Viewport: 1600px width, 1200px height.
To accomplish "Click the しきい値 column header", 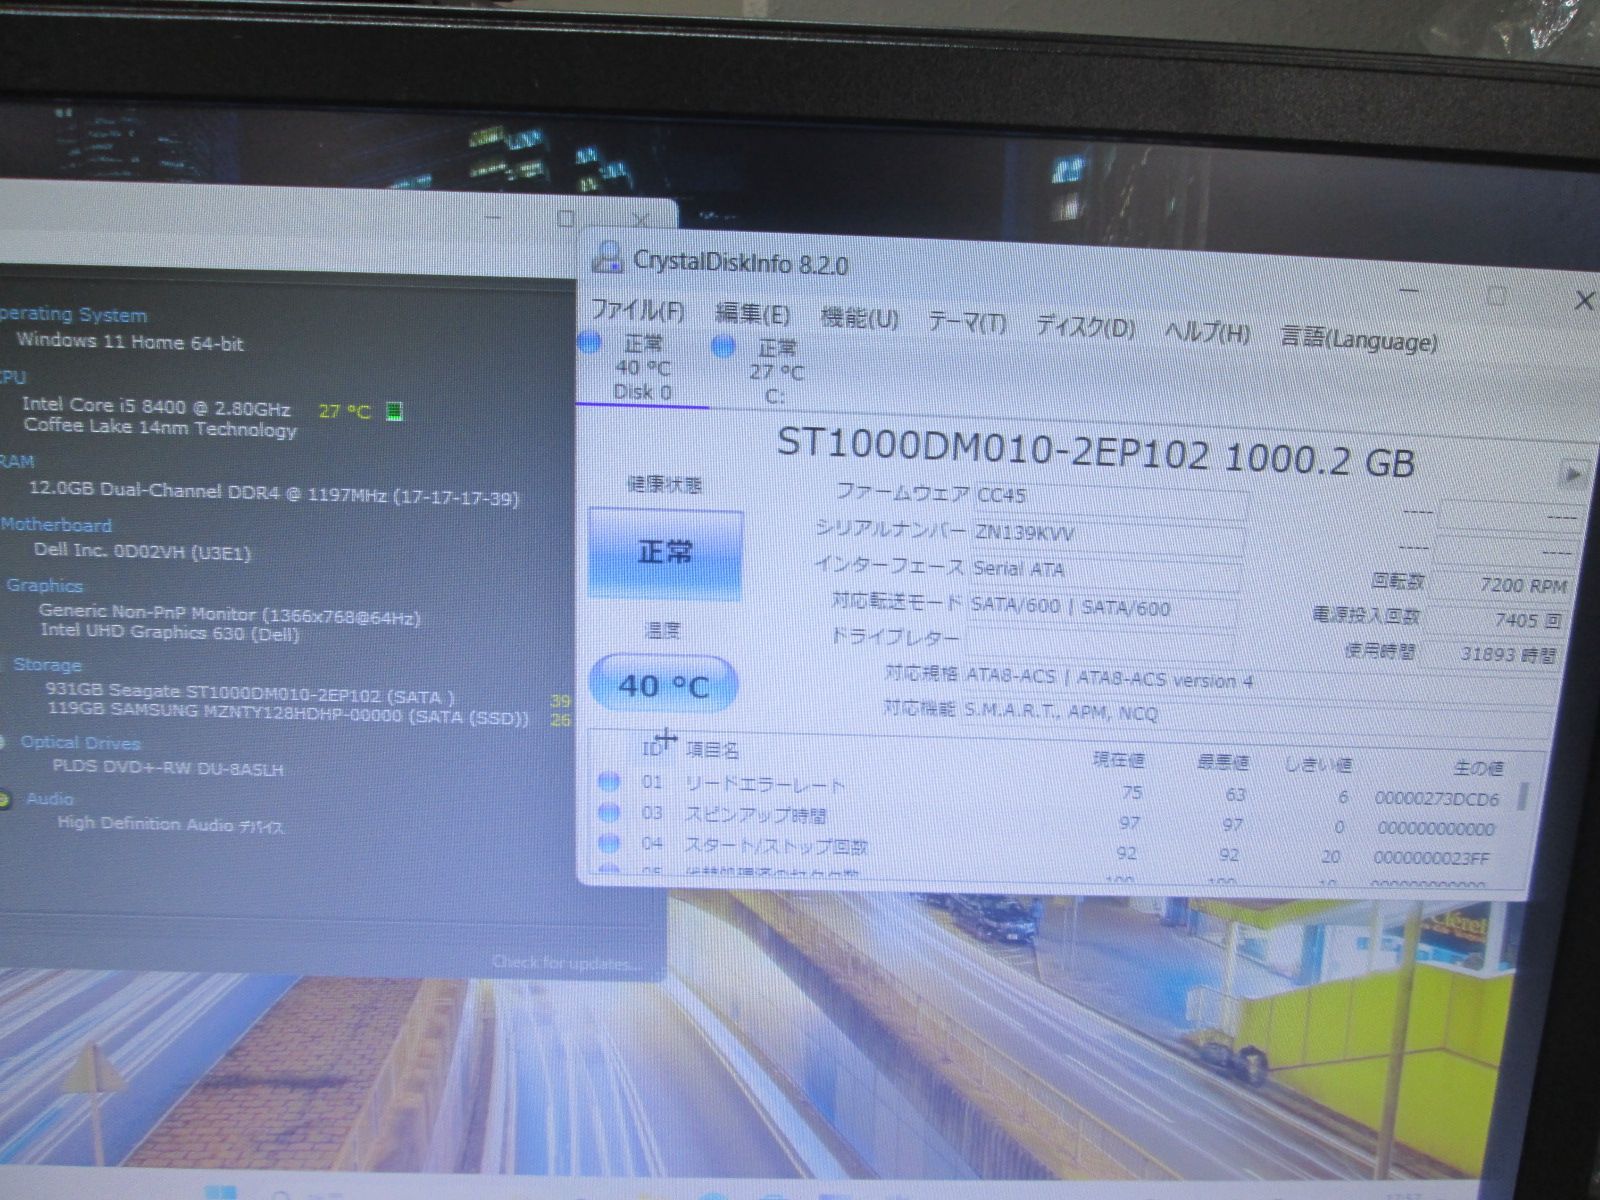I will (1318, 765).
